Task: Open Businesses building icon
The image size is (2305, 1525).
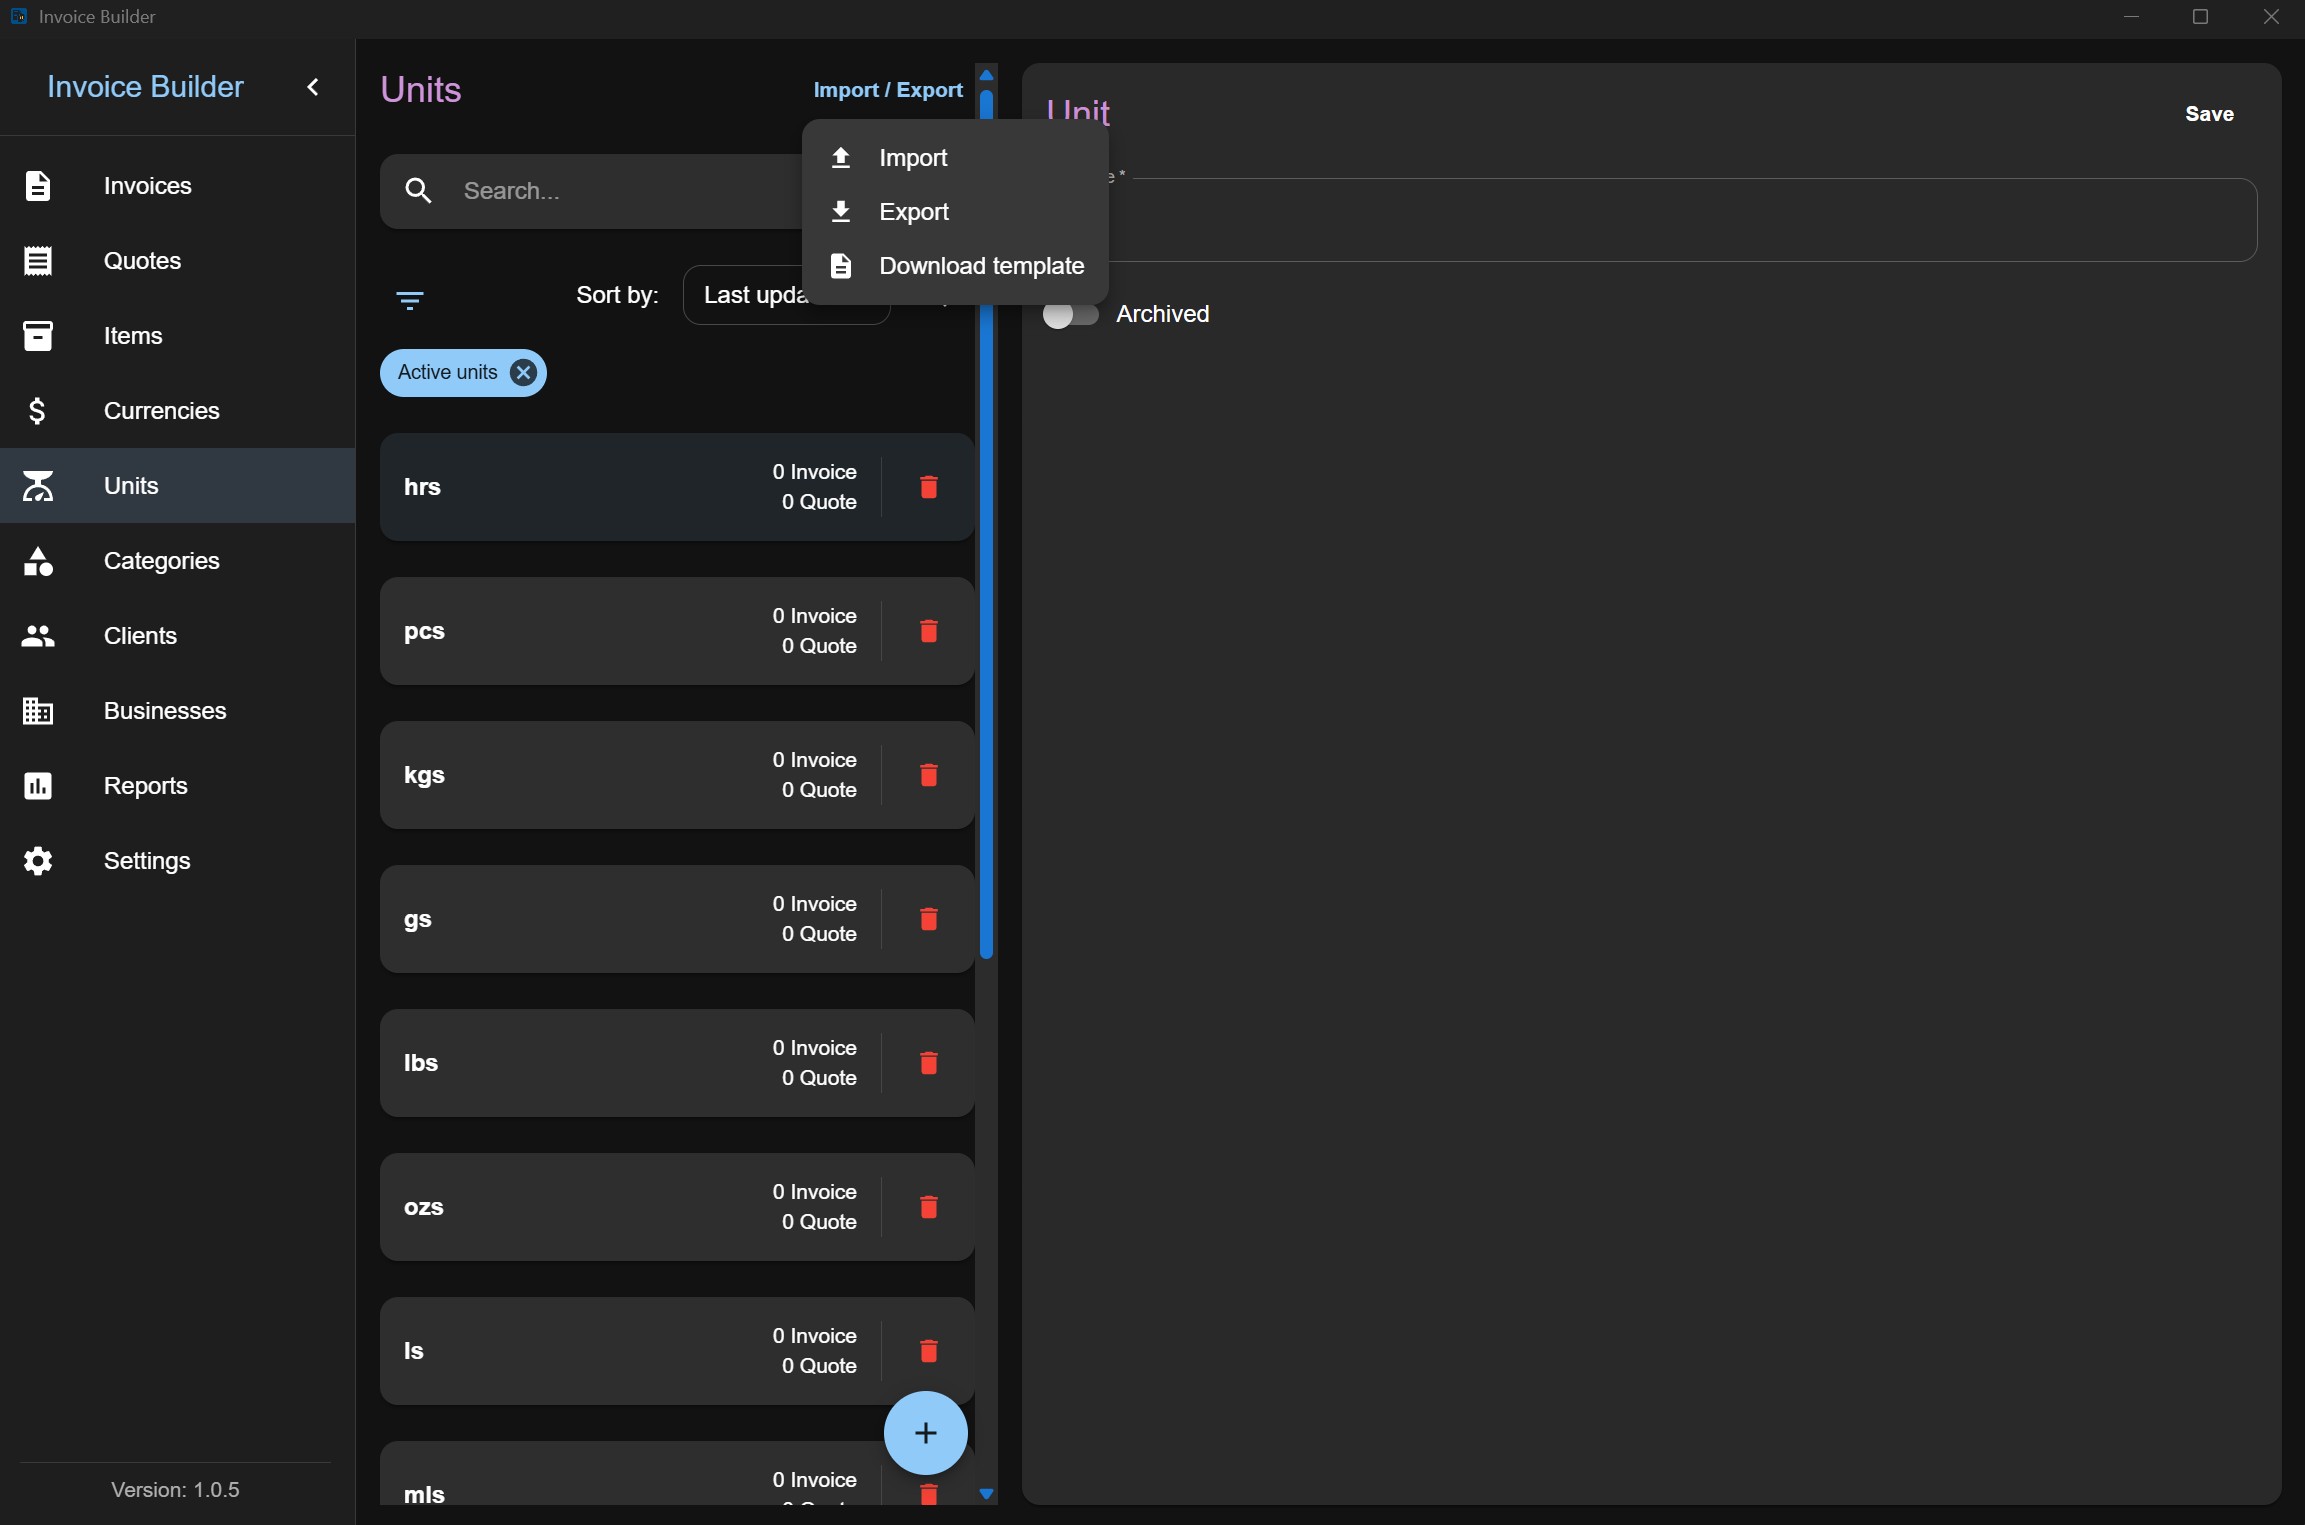Action: click(x=38, y=711)
